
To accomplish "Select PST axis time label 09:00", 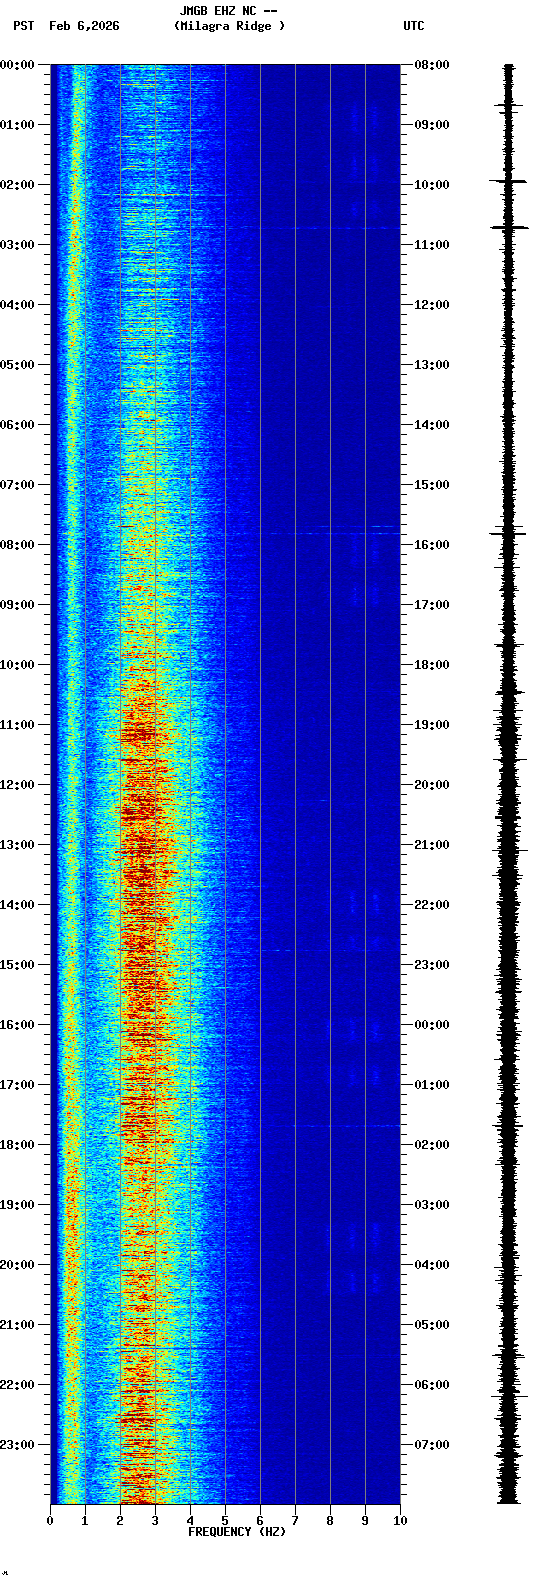I will (17, 605).
